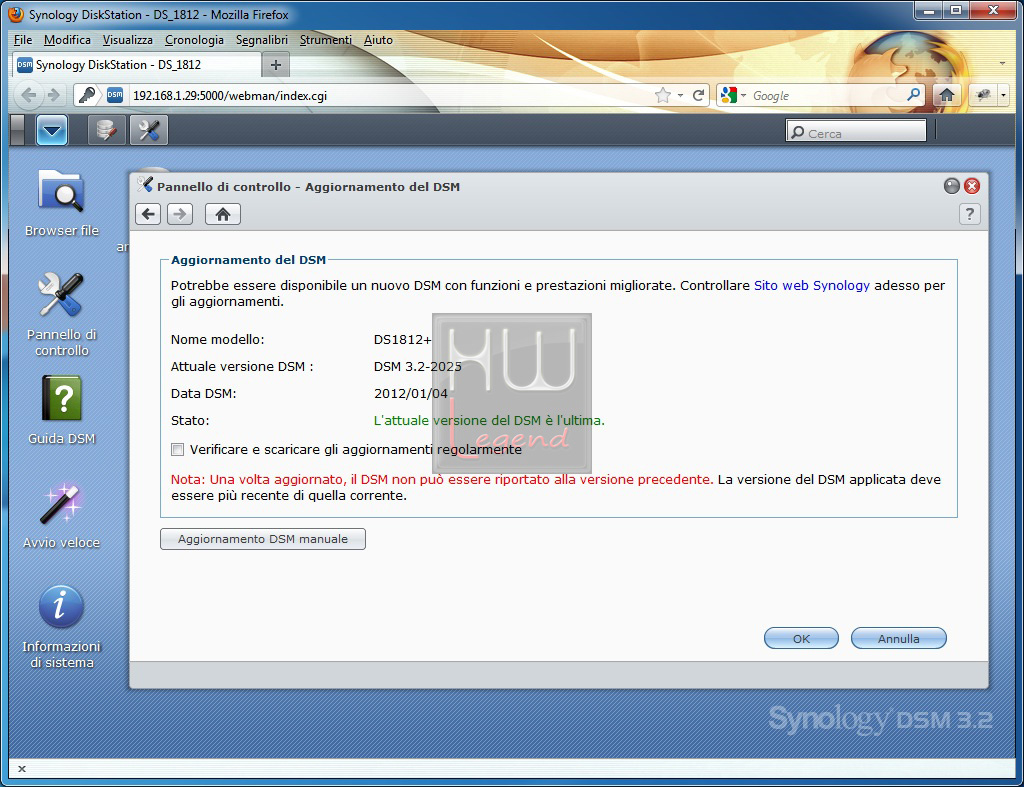The height and width of the screenshot is (787, 1024).
Task: Open the Strumenti menu
Action: (x=325, y=40)
